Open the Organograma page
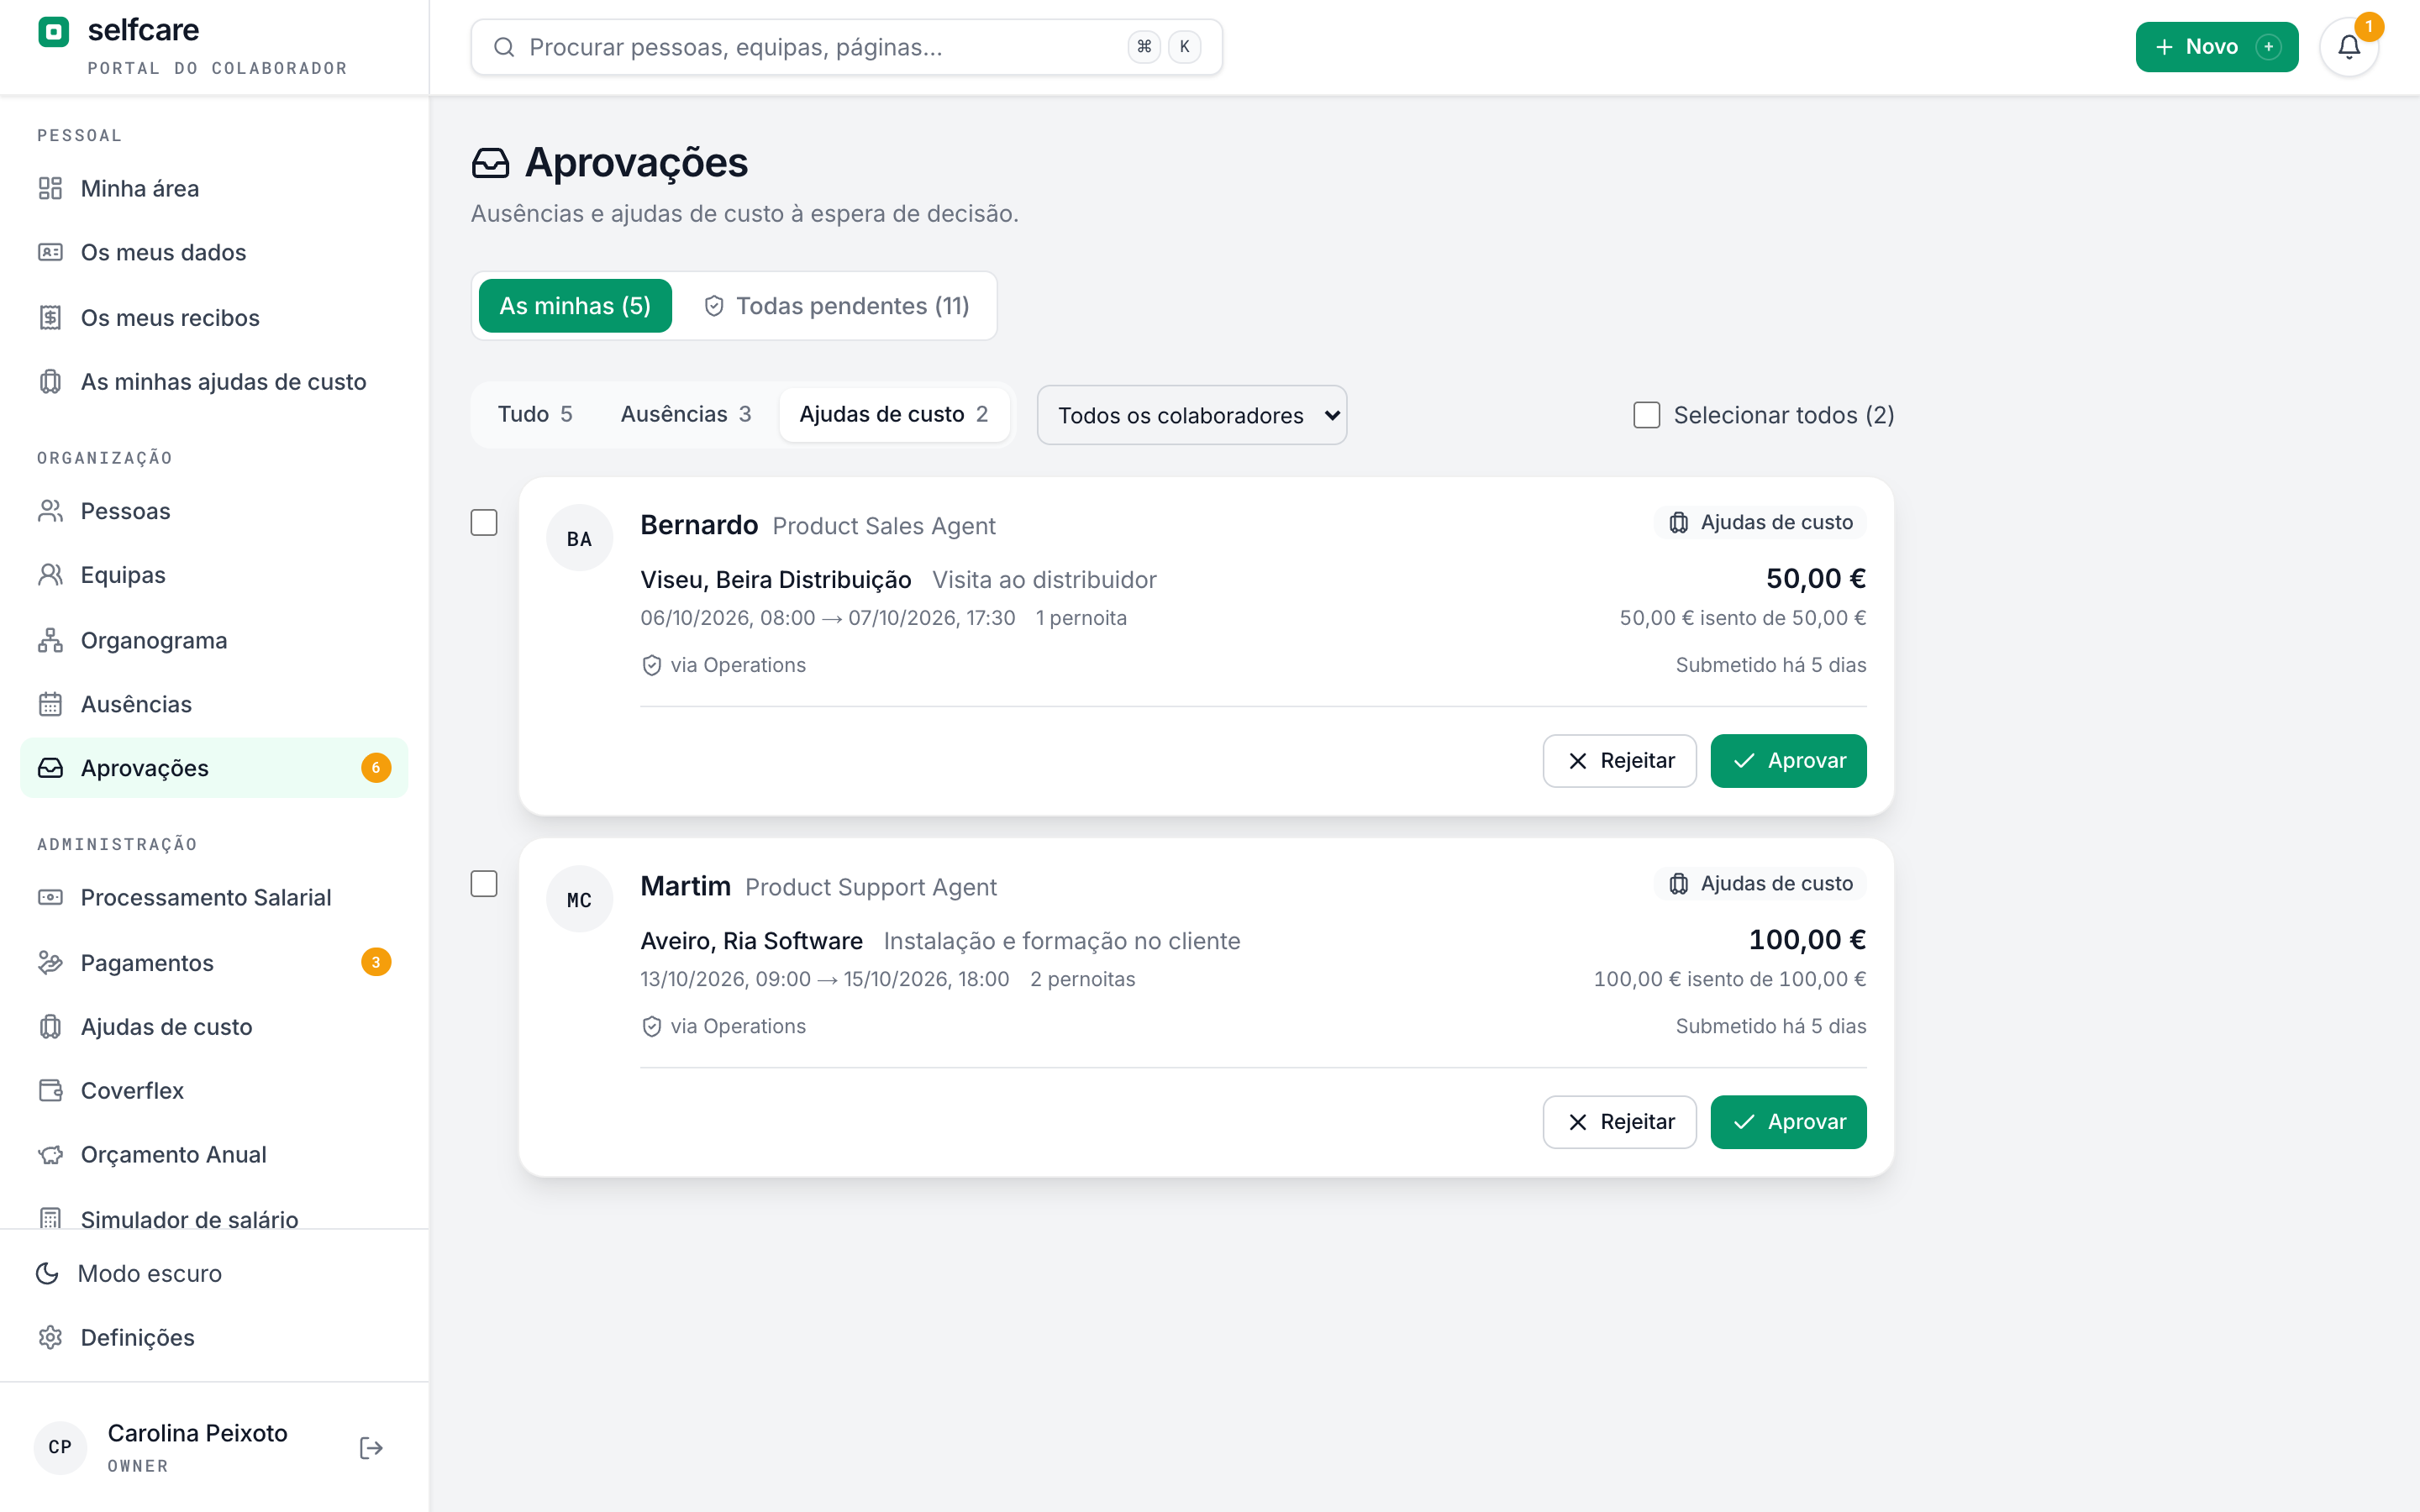The width and height of the screenshot is (2420, 1512). (x=214, y=640)
